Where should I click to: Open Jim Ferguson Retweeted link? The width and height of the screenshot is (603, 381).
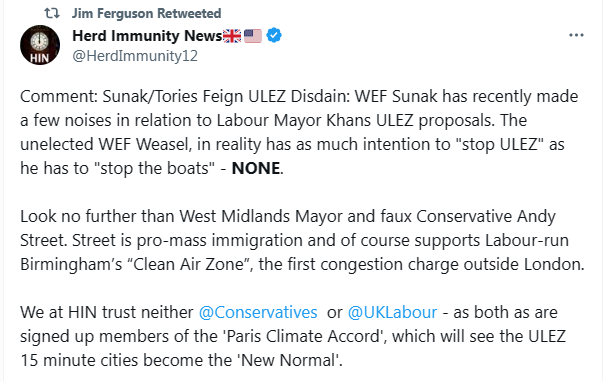point(147,13)
